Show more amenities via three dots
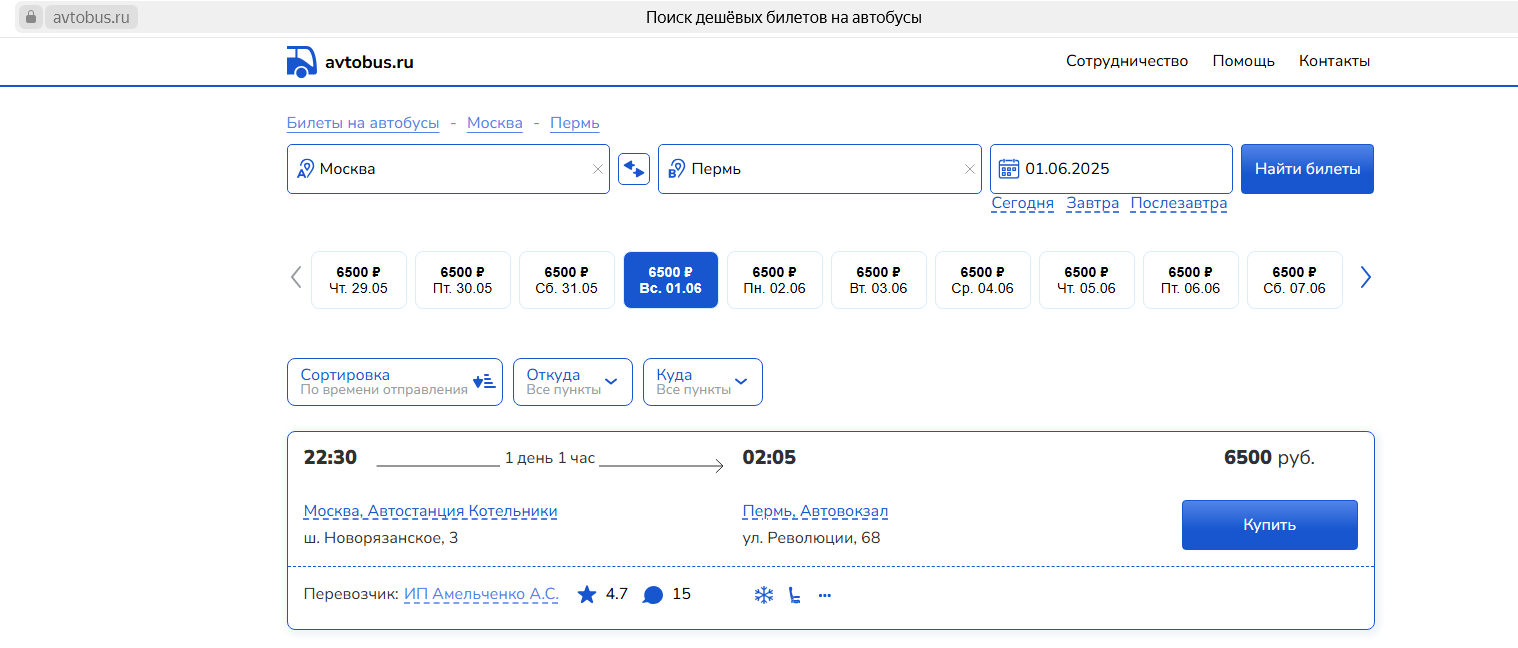Image resolution: width=1518 pixels, height=648 pixels. 825,596
